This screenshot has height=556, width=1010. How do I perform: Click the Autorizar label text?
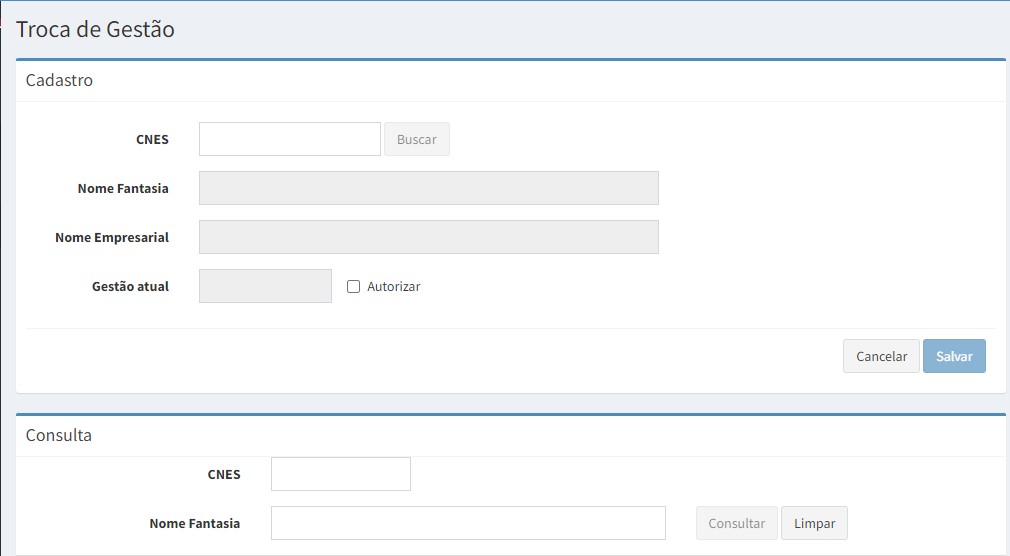(x=393, y=287)
